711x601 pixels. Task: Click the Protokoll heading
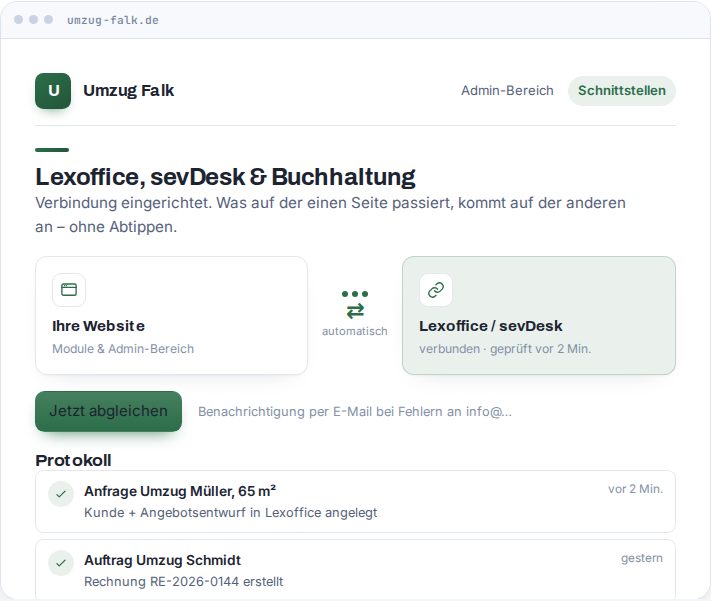[73, 460]
